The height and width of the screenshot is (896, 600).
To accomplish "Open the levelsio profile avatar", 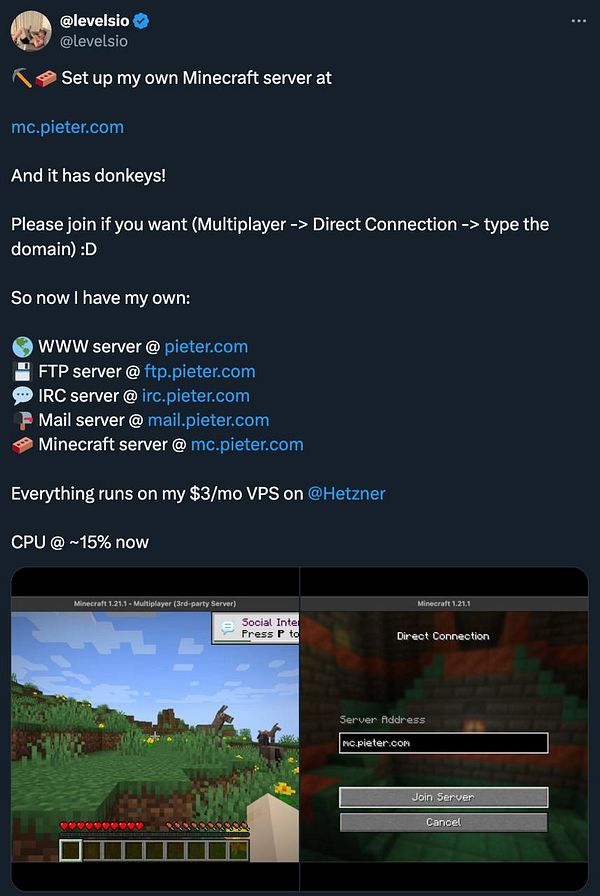I will [31, 31].
